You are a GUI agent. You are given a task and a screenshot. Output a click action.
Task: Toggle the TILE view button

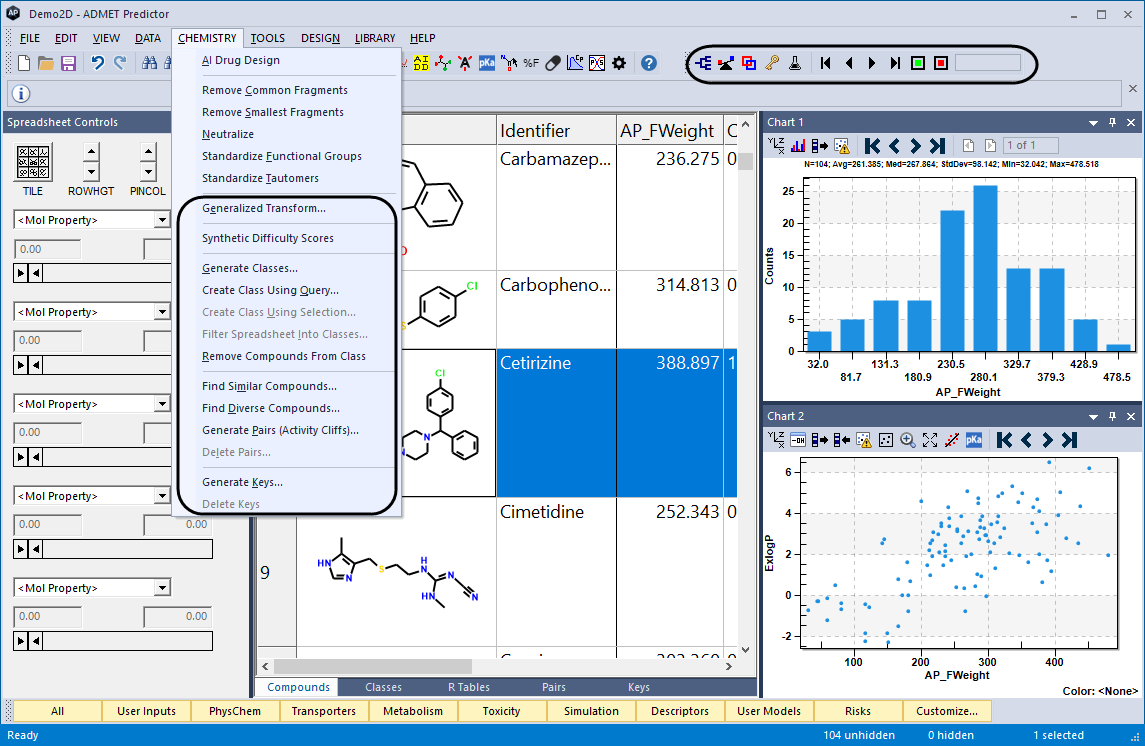click(x=33, y=162)
